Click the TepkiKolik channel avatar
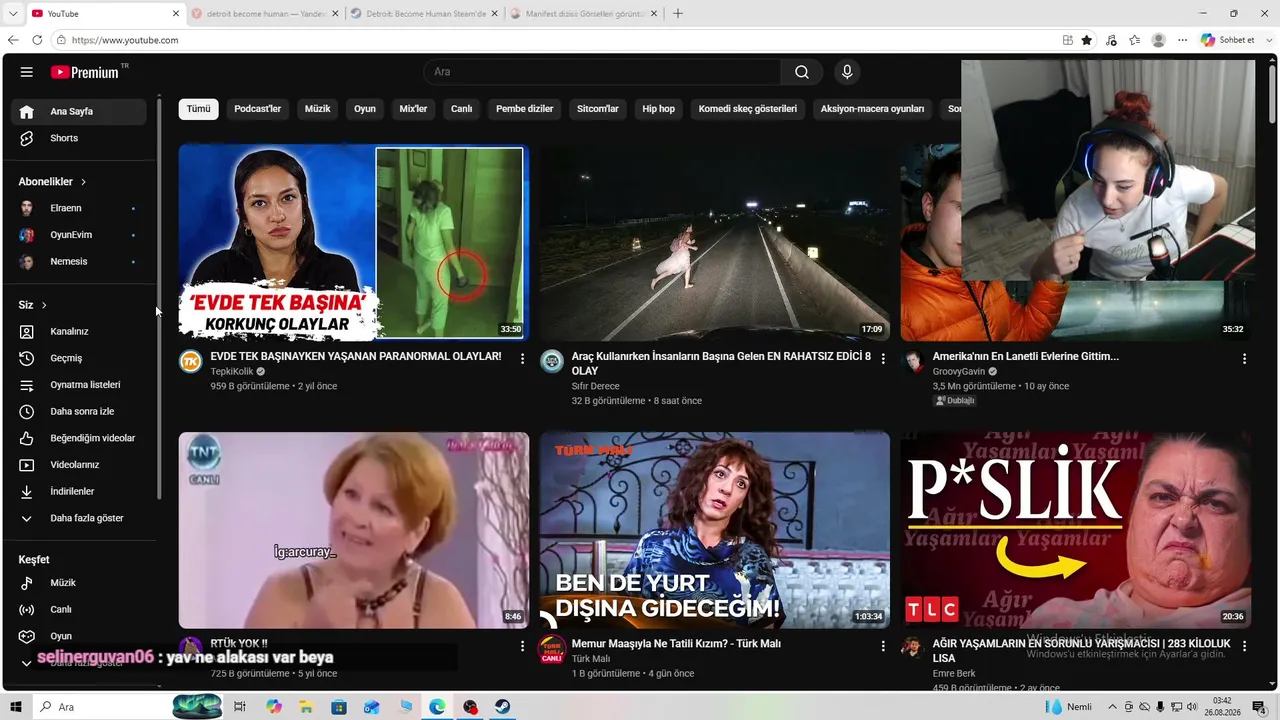 tap(190, 362)
